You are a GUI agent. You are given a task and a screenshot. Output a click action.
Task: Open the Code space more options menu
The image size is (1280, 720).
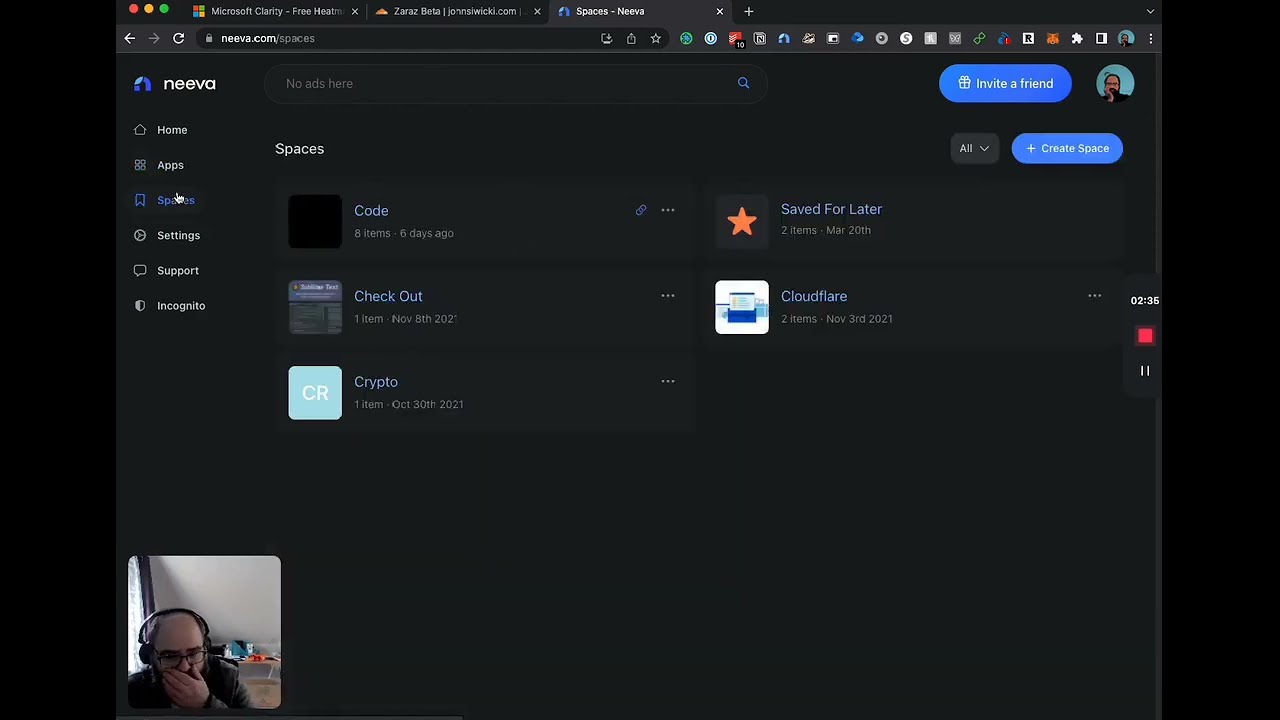[x=668, y=210]
